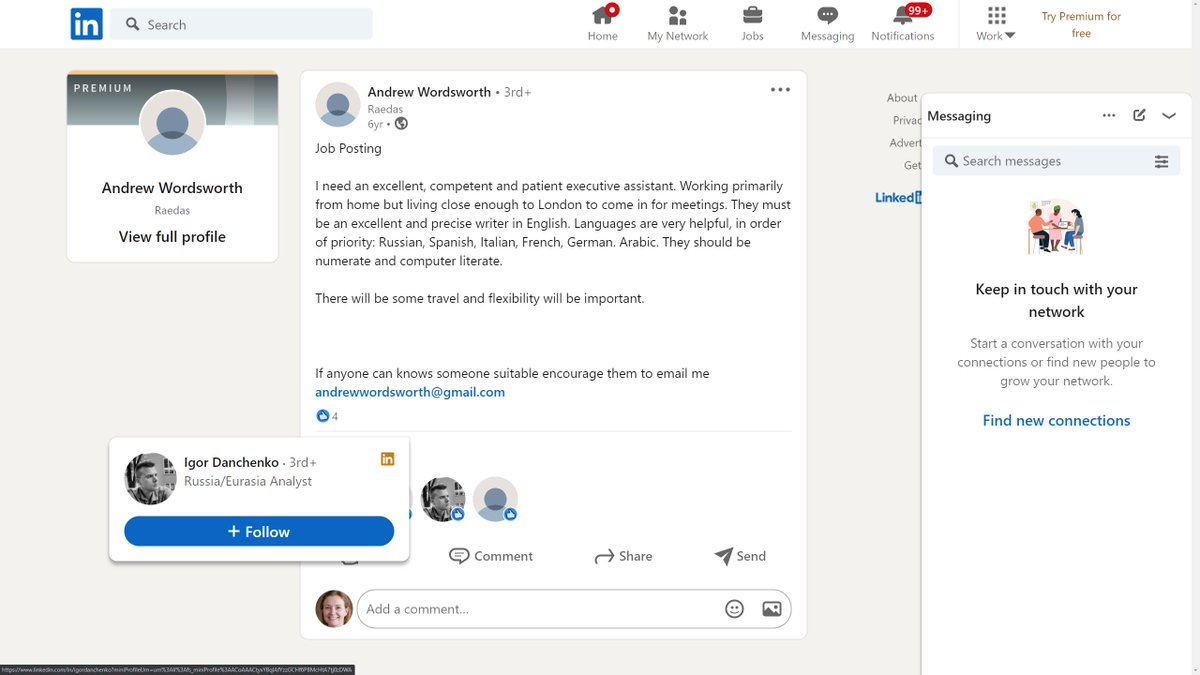The height and width of the screenshot is (675, 1200).
Task: Open Messaging panel three-dot options
Action: 1109,116
